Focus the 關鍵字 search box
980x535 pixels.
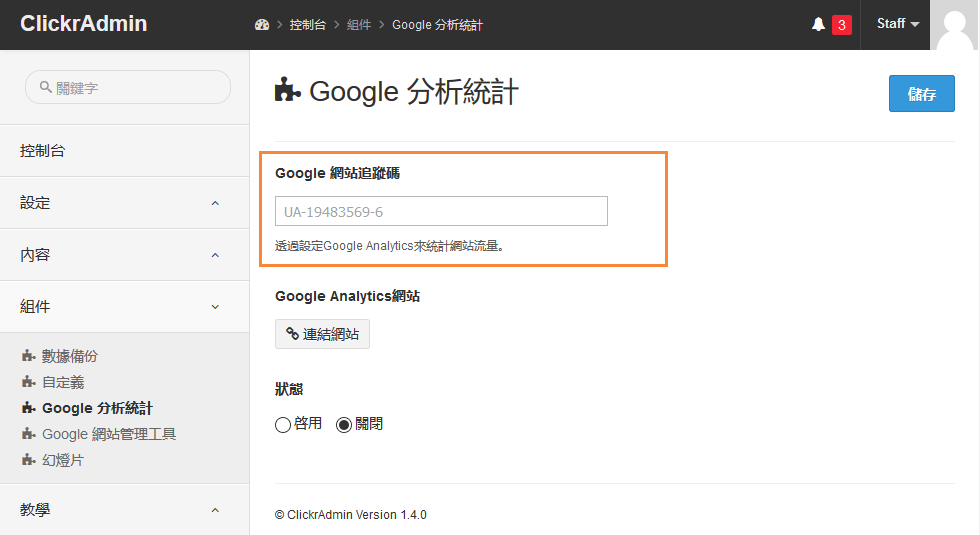click(128, 87)
